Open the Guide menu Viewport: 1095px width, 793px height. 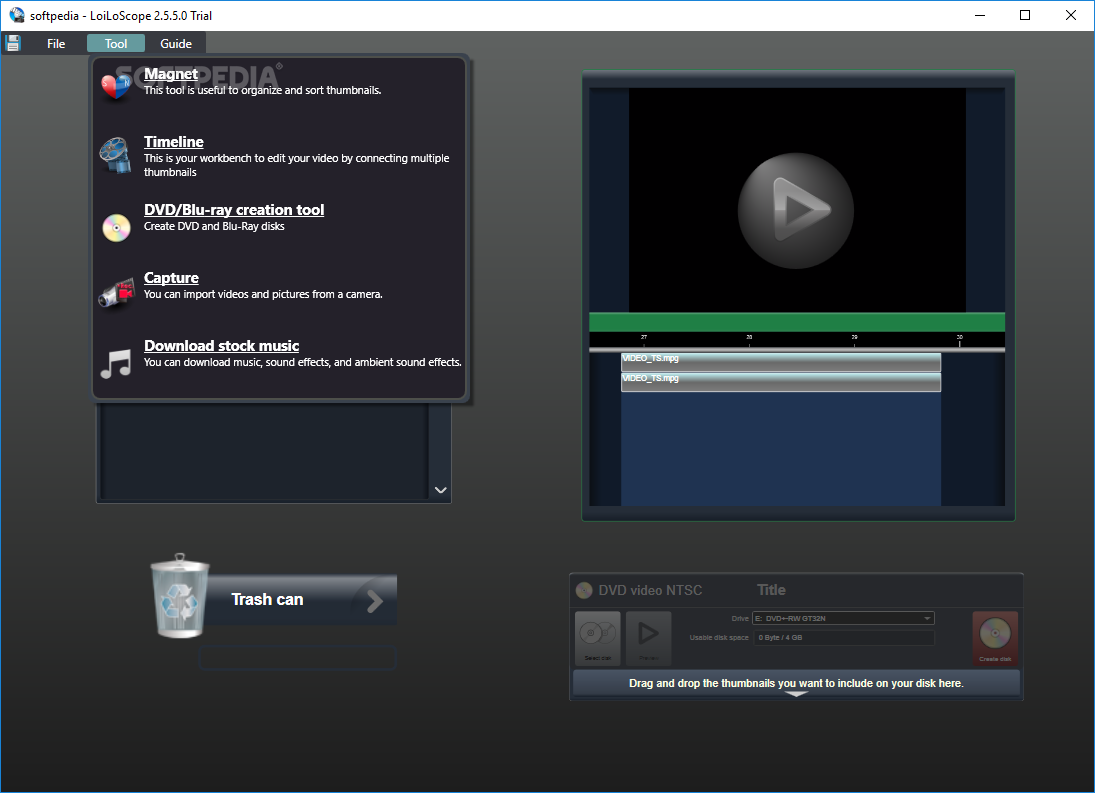[176, 43]
